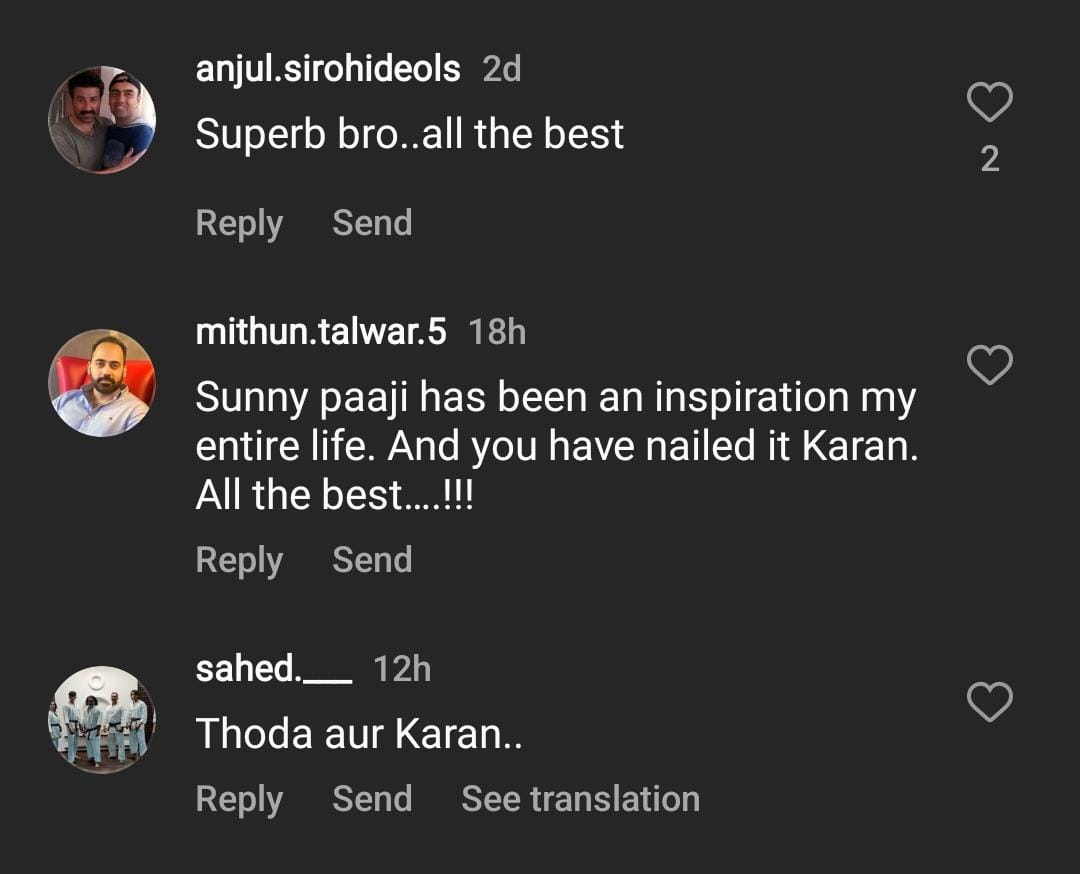1080x874 pixels.
Task: Open anjul.sirohideols profile picture
Action: 102,120
